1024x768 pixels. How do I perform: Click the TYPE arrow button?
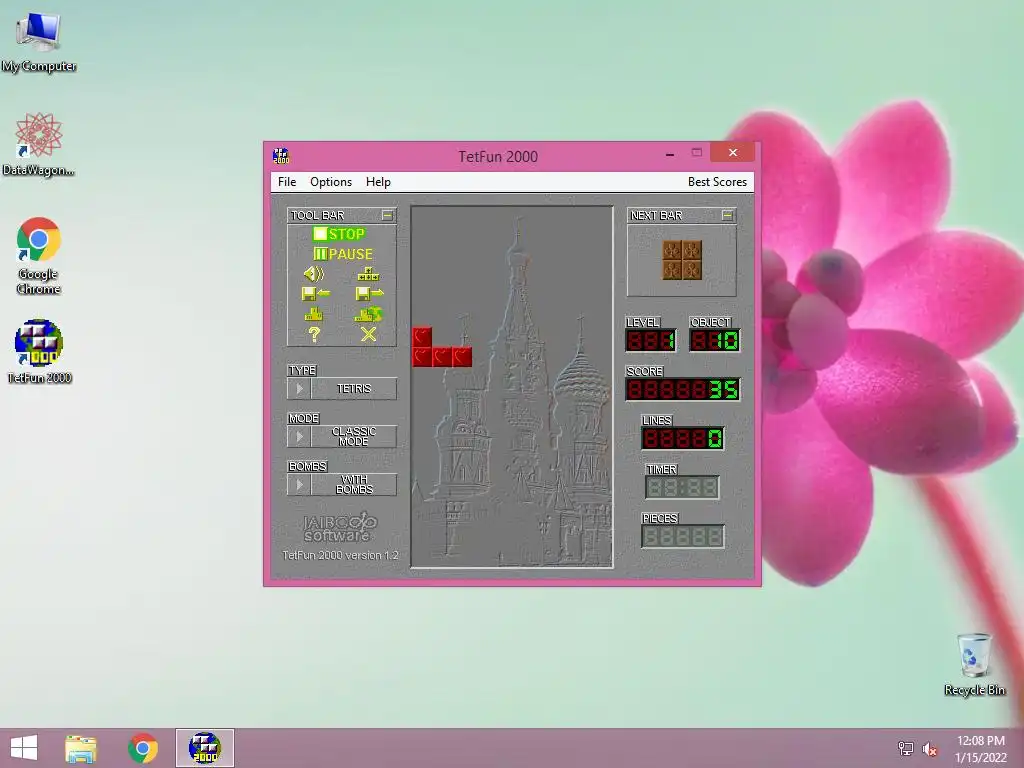[299, 389]
